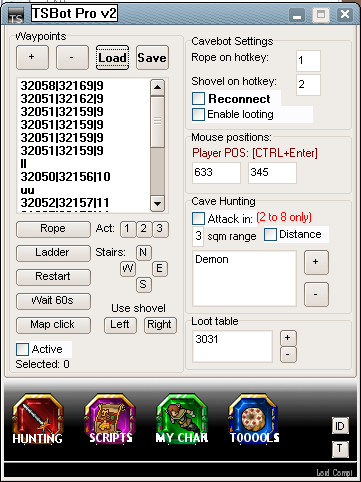Load a waypoints file
The height and width of the screenshot is (482, 361).
click(112, 58)
